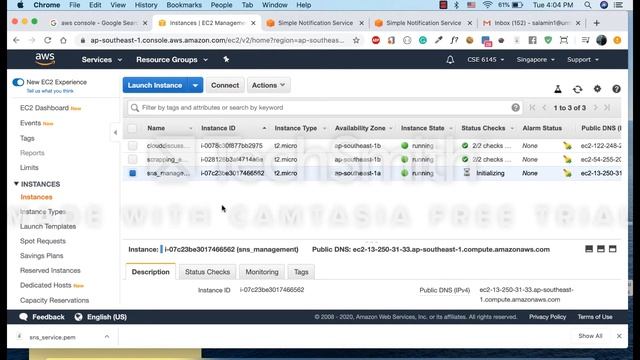Open the Feedback speech bubble icon

click(24, 317)
